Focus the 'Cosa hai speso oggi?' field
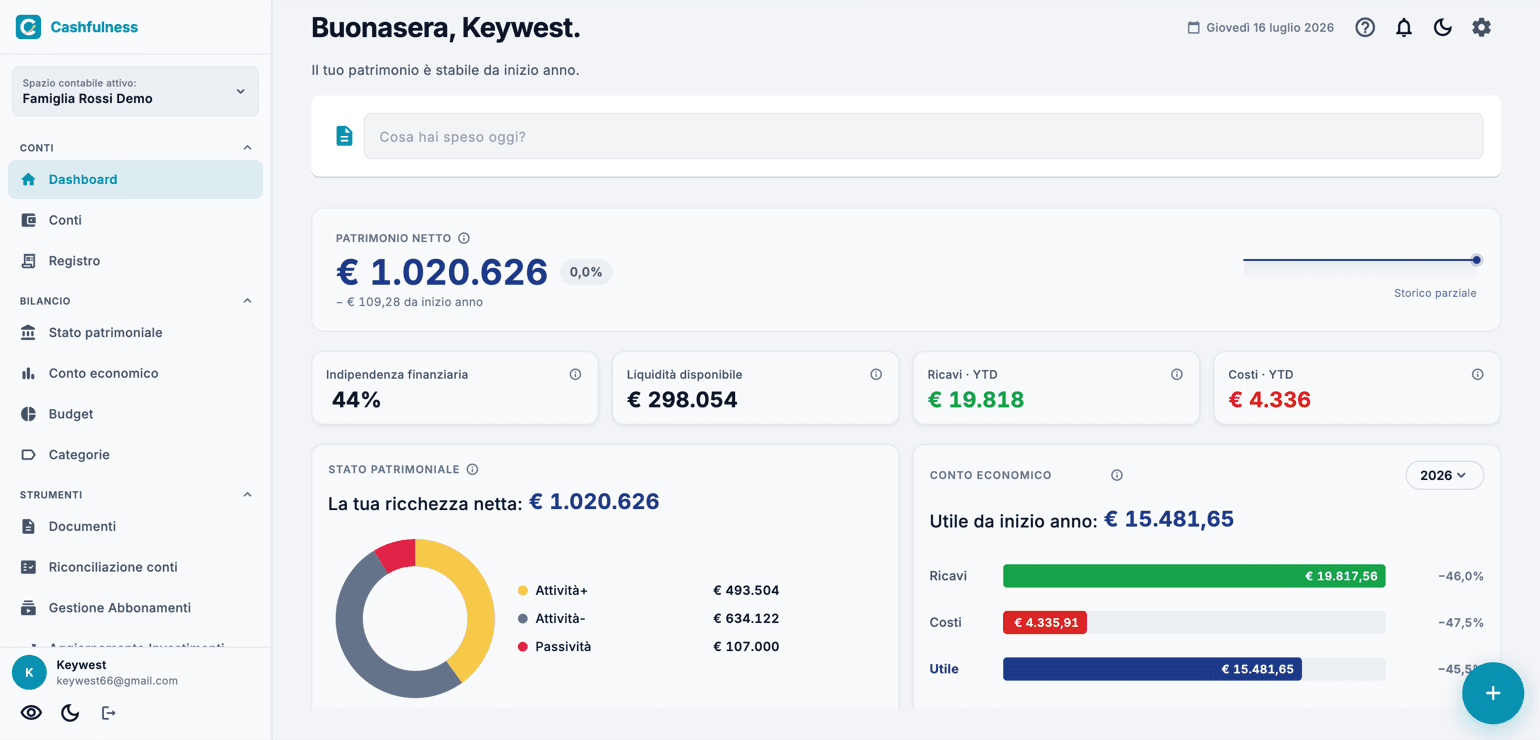The height and width of the screenshot is (740, 1540). click(923, 136)
